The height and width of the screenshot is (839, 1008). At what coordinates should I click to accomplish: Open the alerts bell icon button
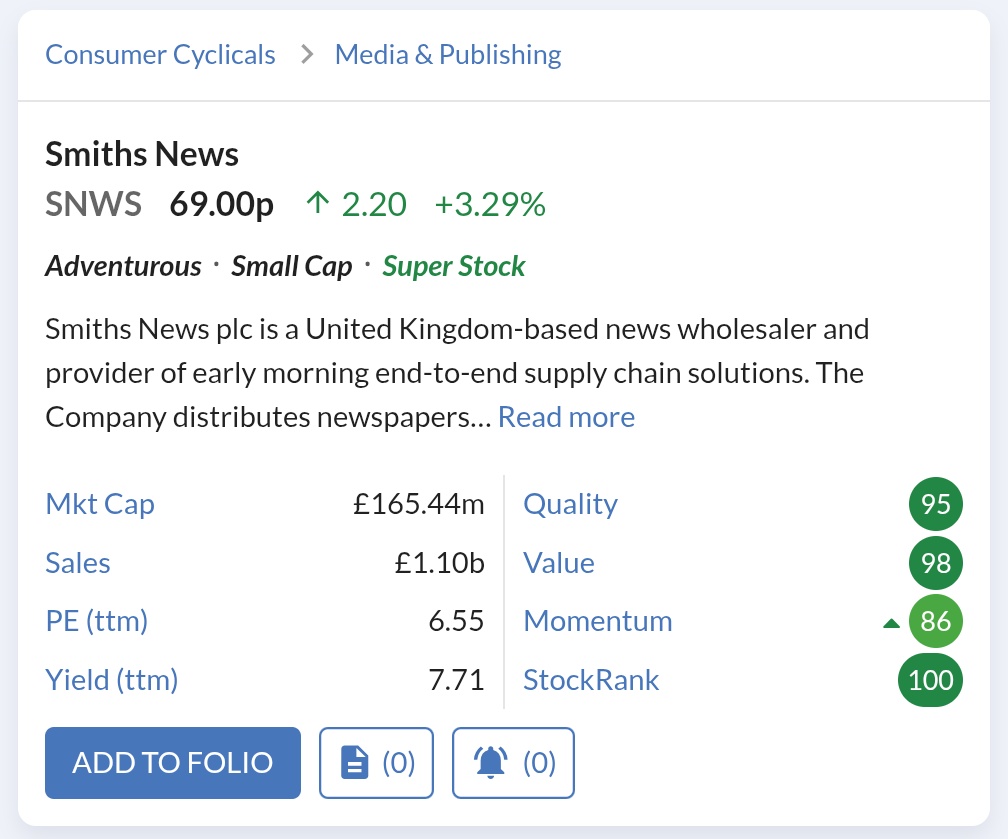(513, 762)
